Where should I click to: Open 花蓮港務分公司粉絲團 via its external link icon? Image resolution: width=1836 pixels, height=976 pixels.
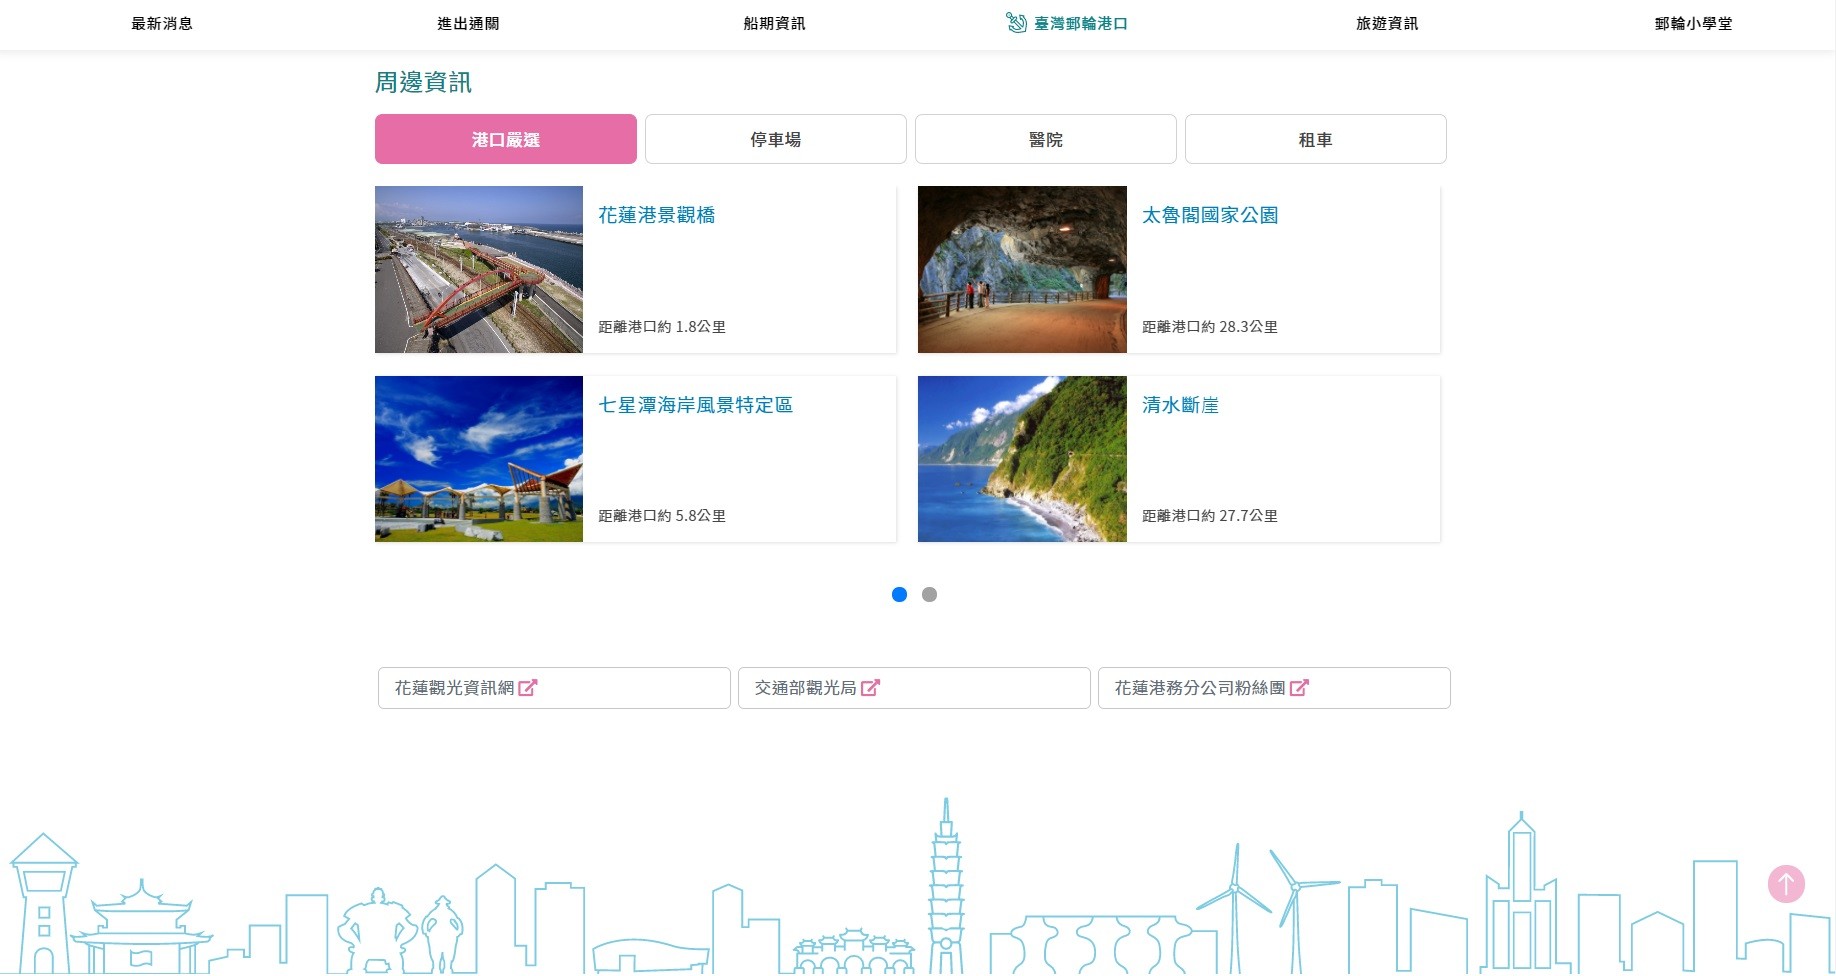[1300, 687]
